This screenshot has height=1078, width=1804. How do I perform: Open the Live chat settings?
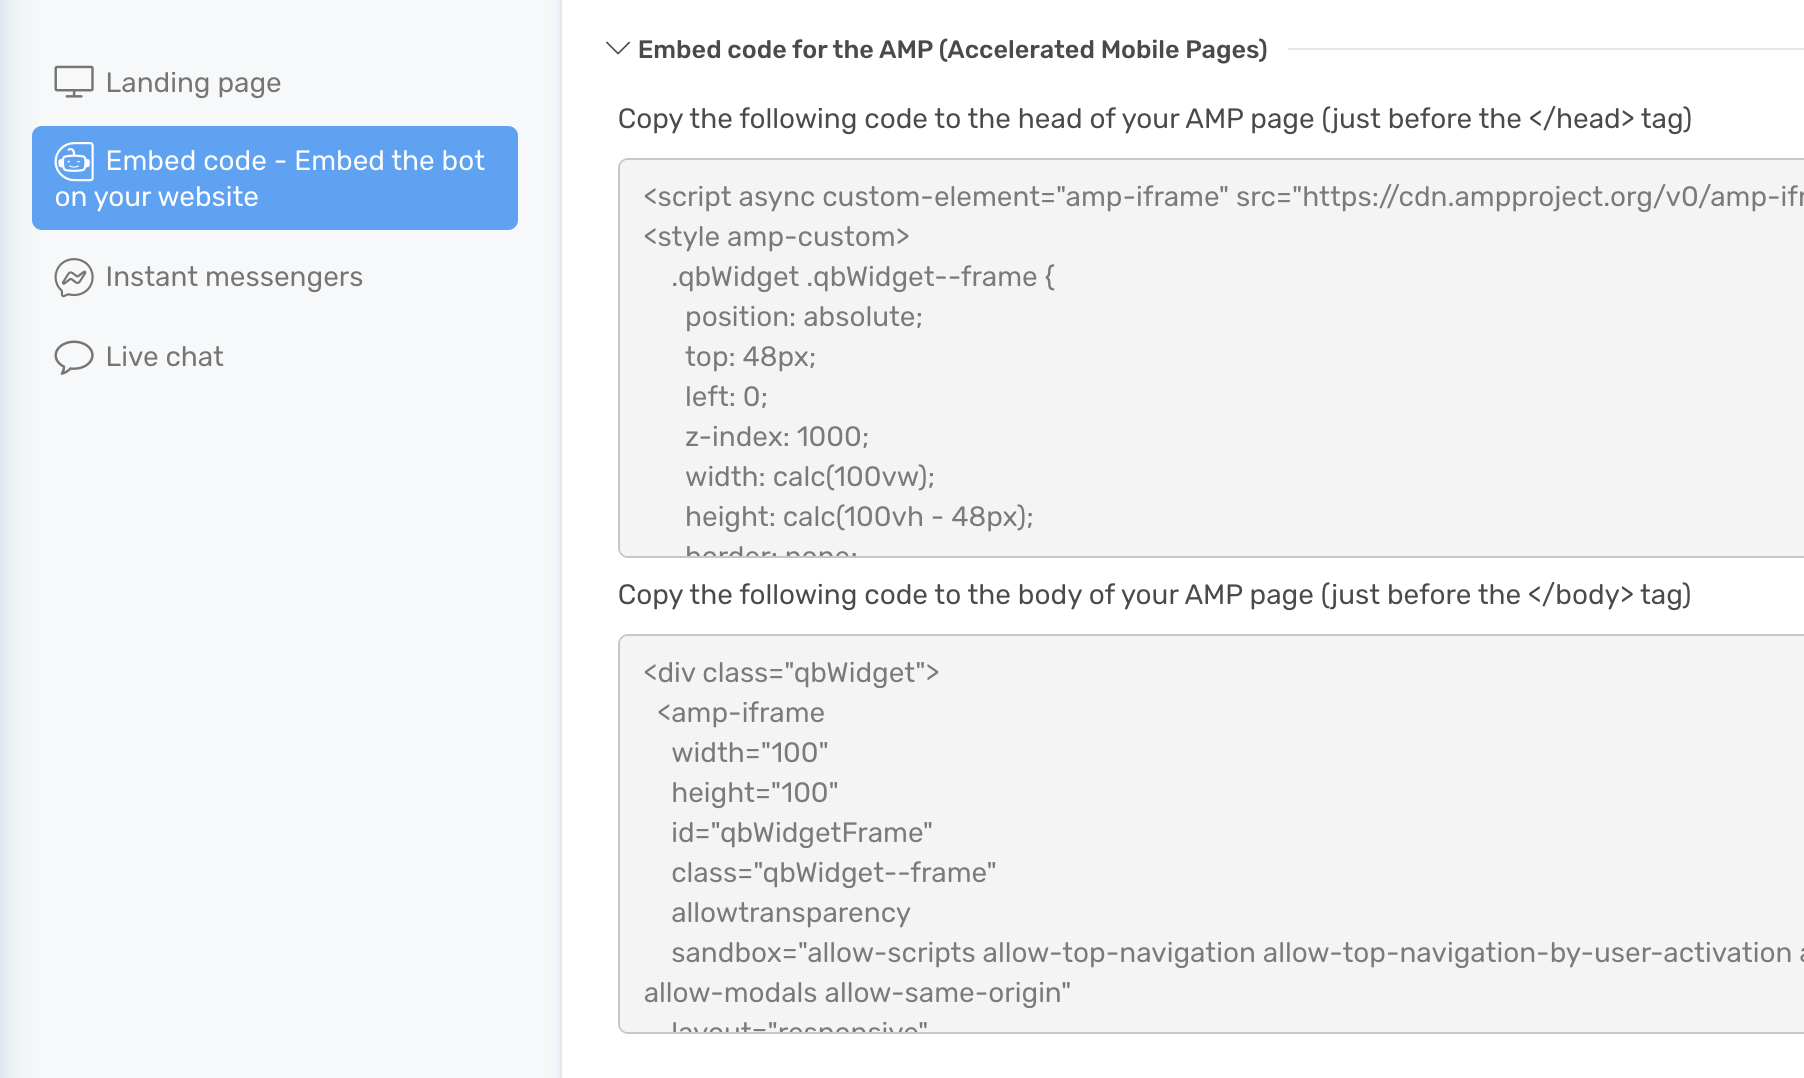tap(163, 356)
